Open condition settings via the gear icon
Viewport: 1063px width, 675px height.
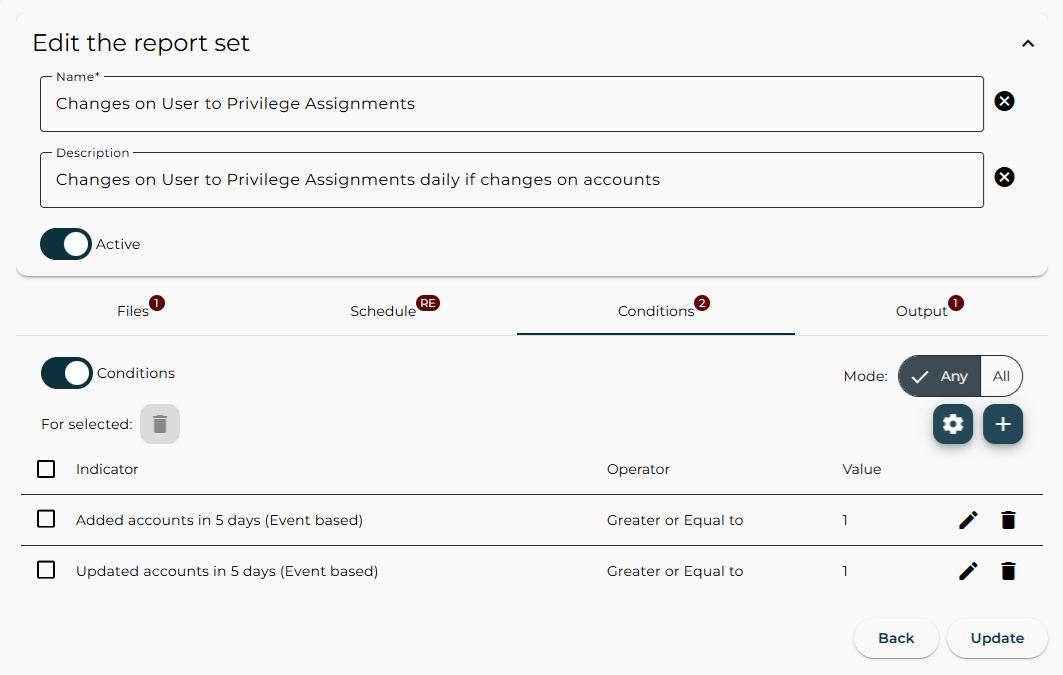click(x=952, y=424)
